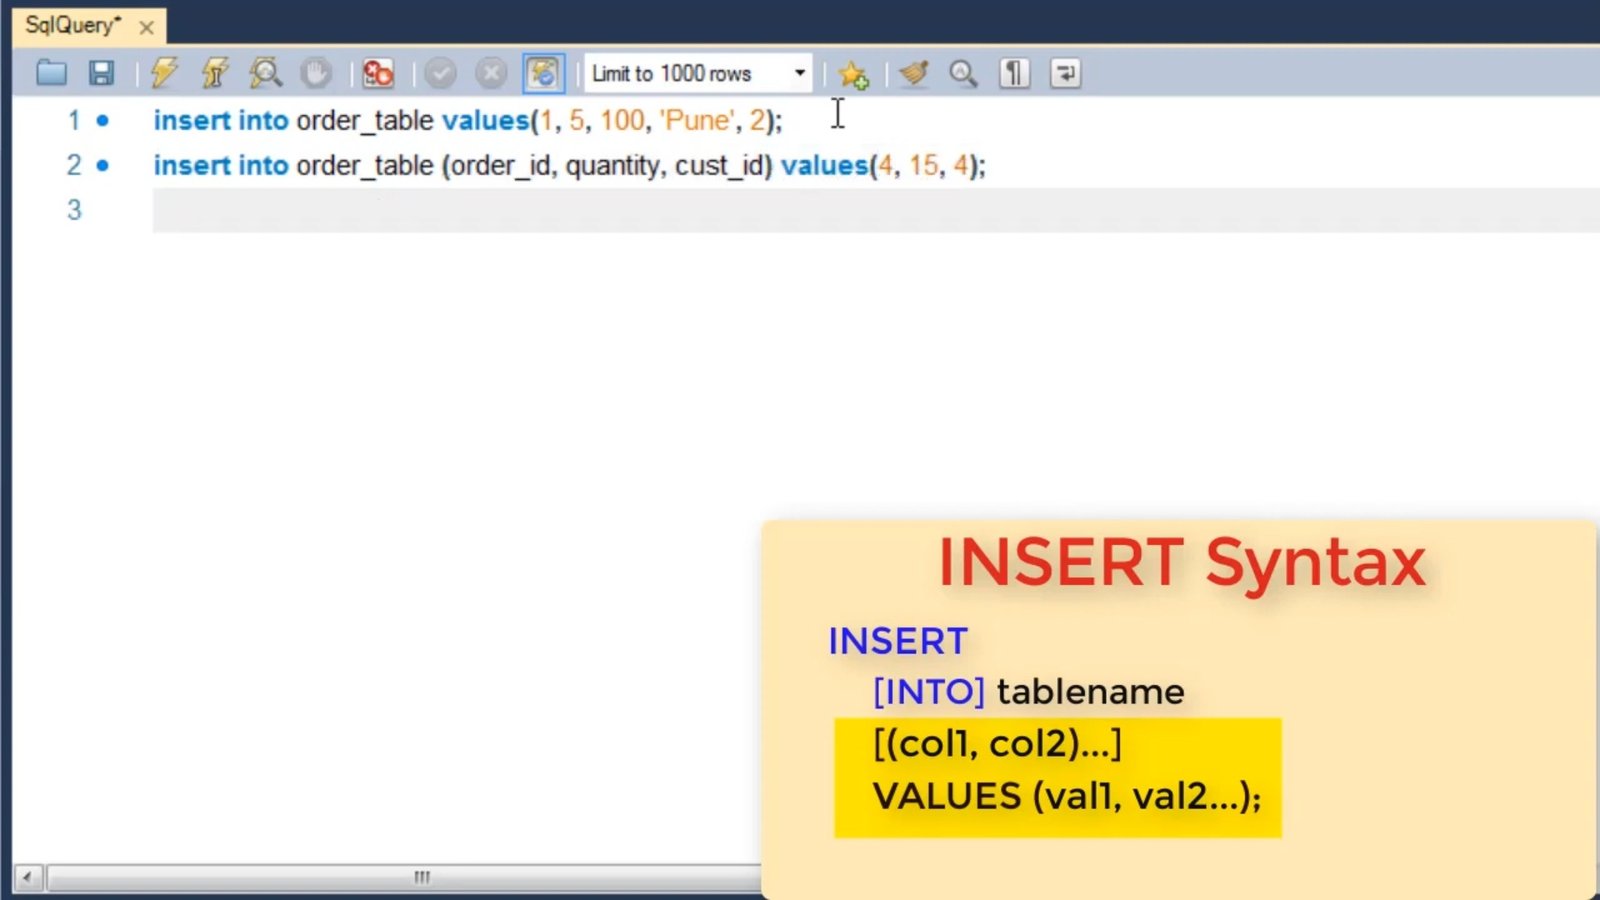Click the horizontal scrollbar left arrow

pyautogui.click(x=27, y=877)
